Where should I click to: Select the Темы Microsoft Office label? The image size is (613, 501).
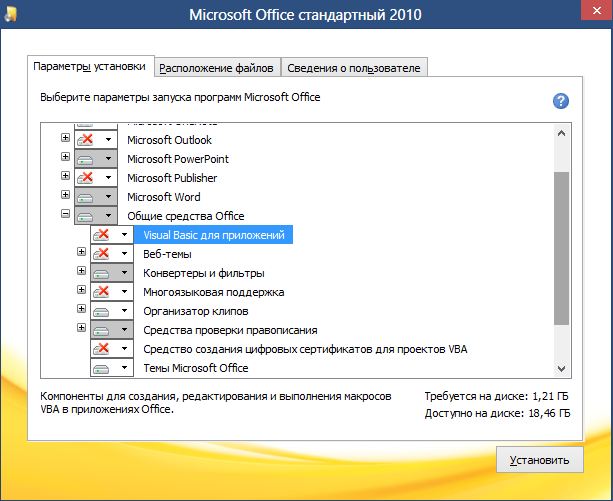click(x=195, y=368)
